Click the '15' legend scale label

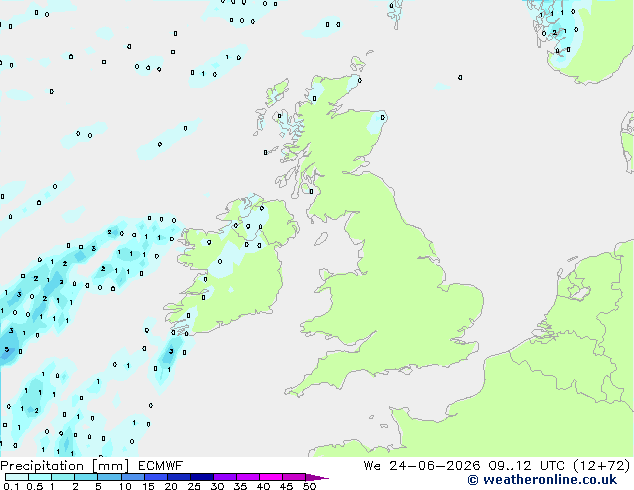[148, 486]
